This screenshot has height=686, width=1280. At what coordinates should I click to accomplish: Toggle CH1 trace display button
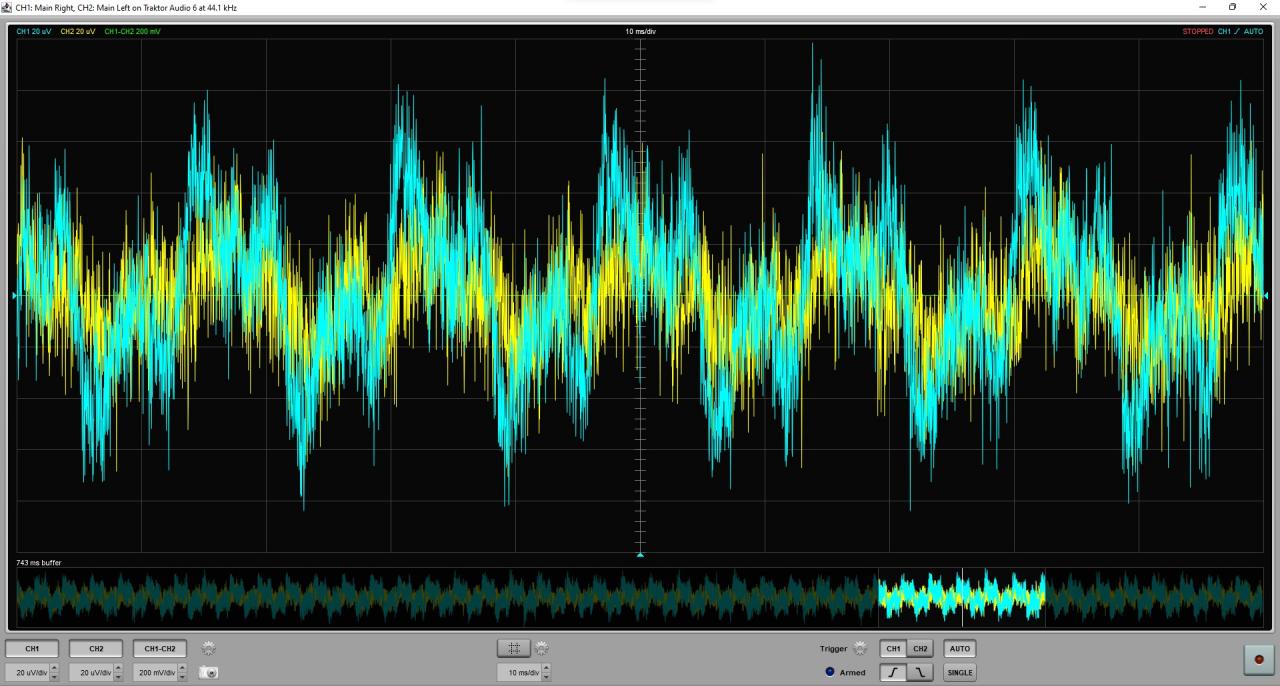tap(32, 649)
